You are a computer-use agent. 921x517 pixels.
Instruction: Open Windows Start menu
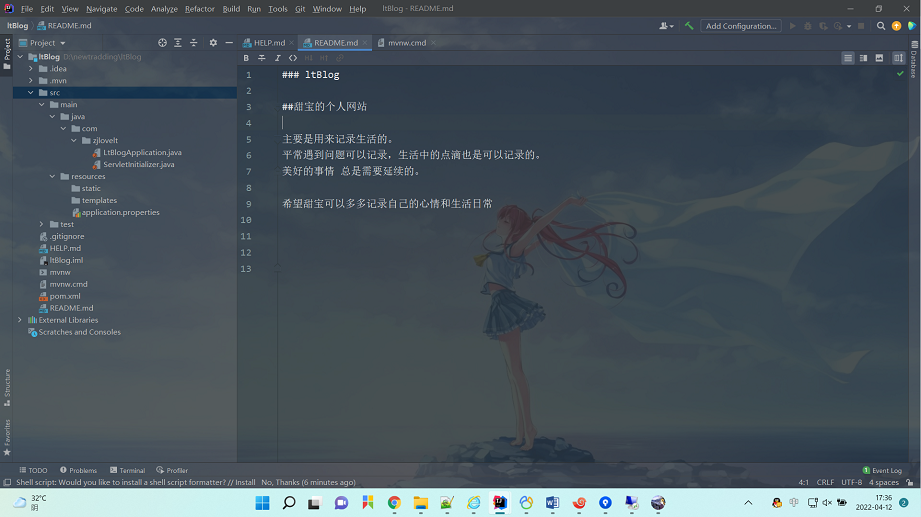click(263, 503)
